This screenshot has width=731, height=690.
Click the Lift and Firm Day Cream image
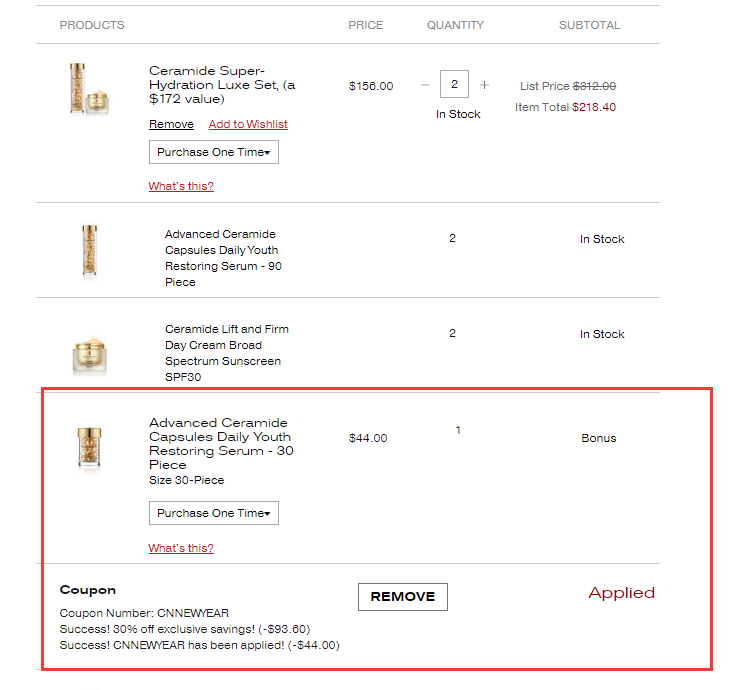(x=90, y=355)
